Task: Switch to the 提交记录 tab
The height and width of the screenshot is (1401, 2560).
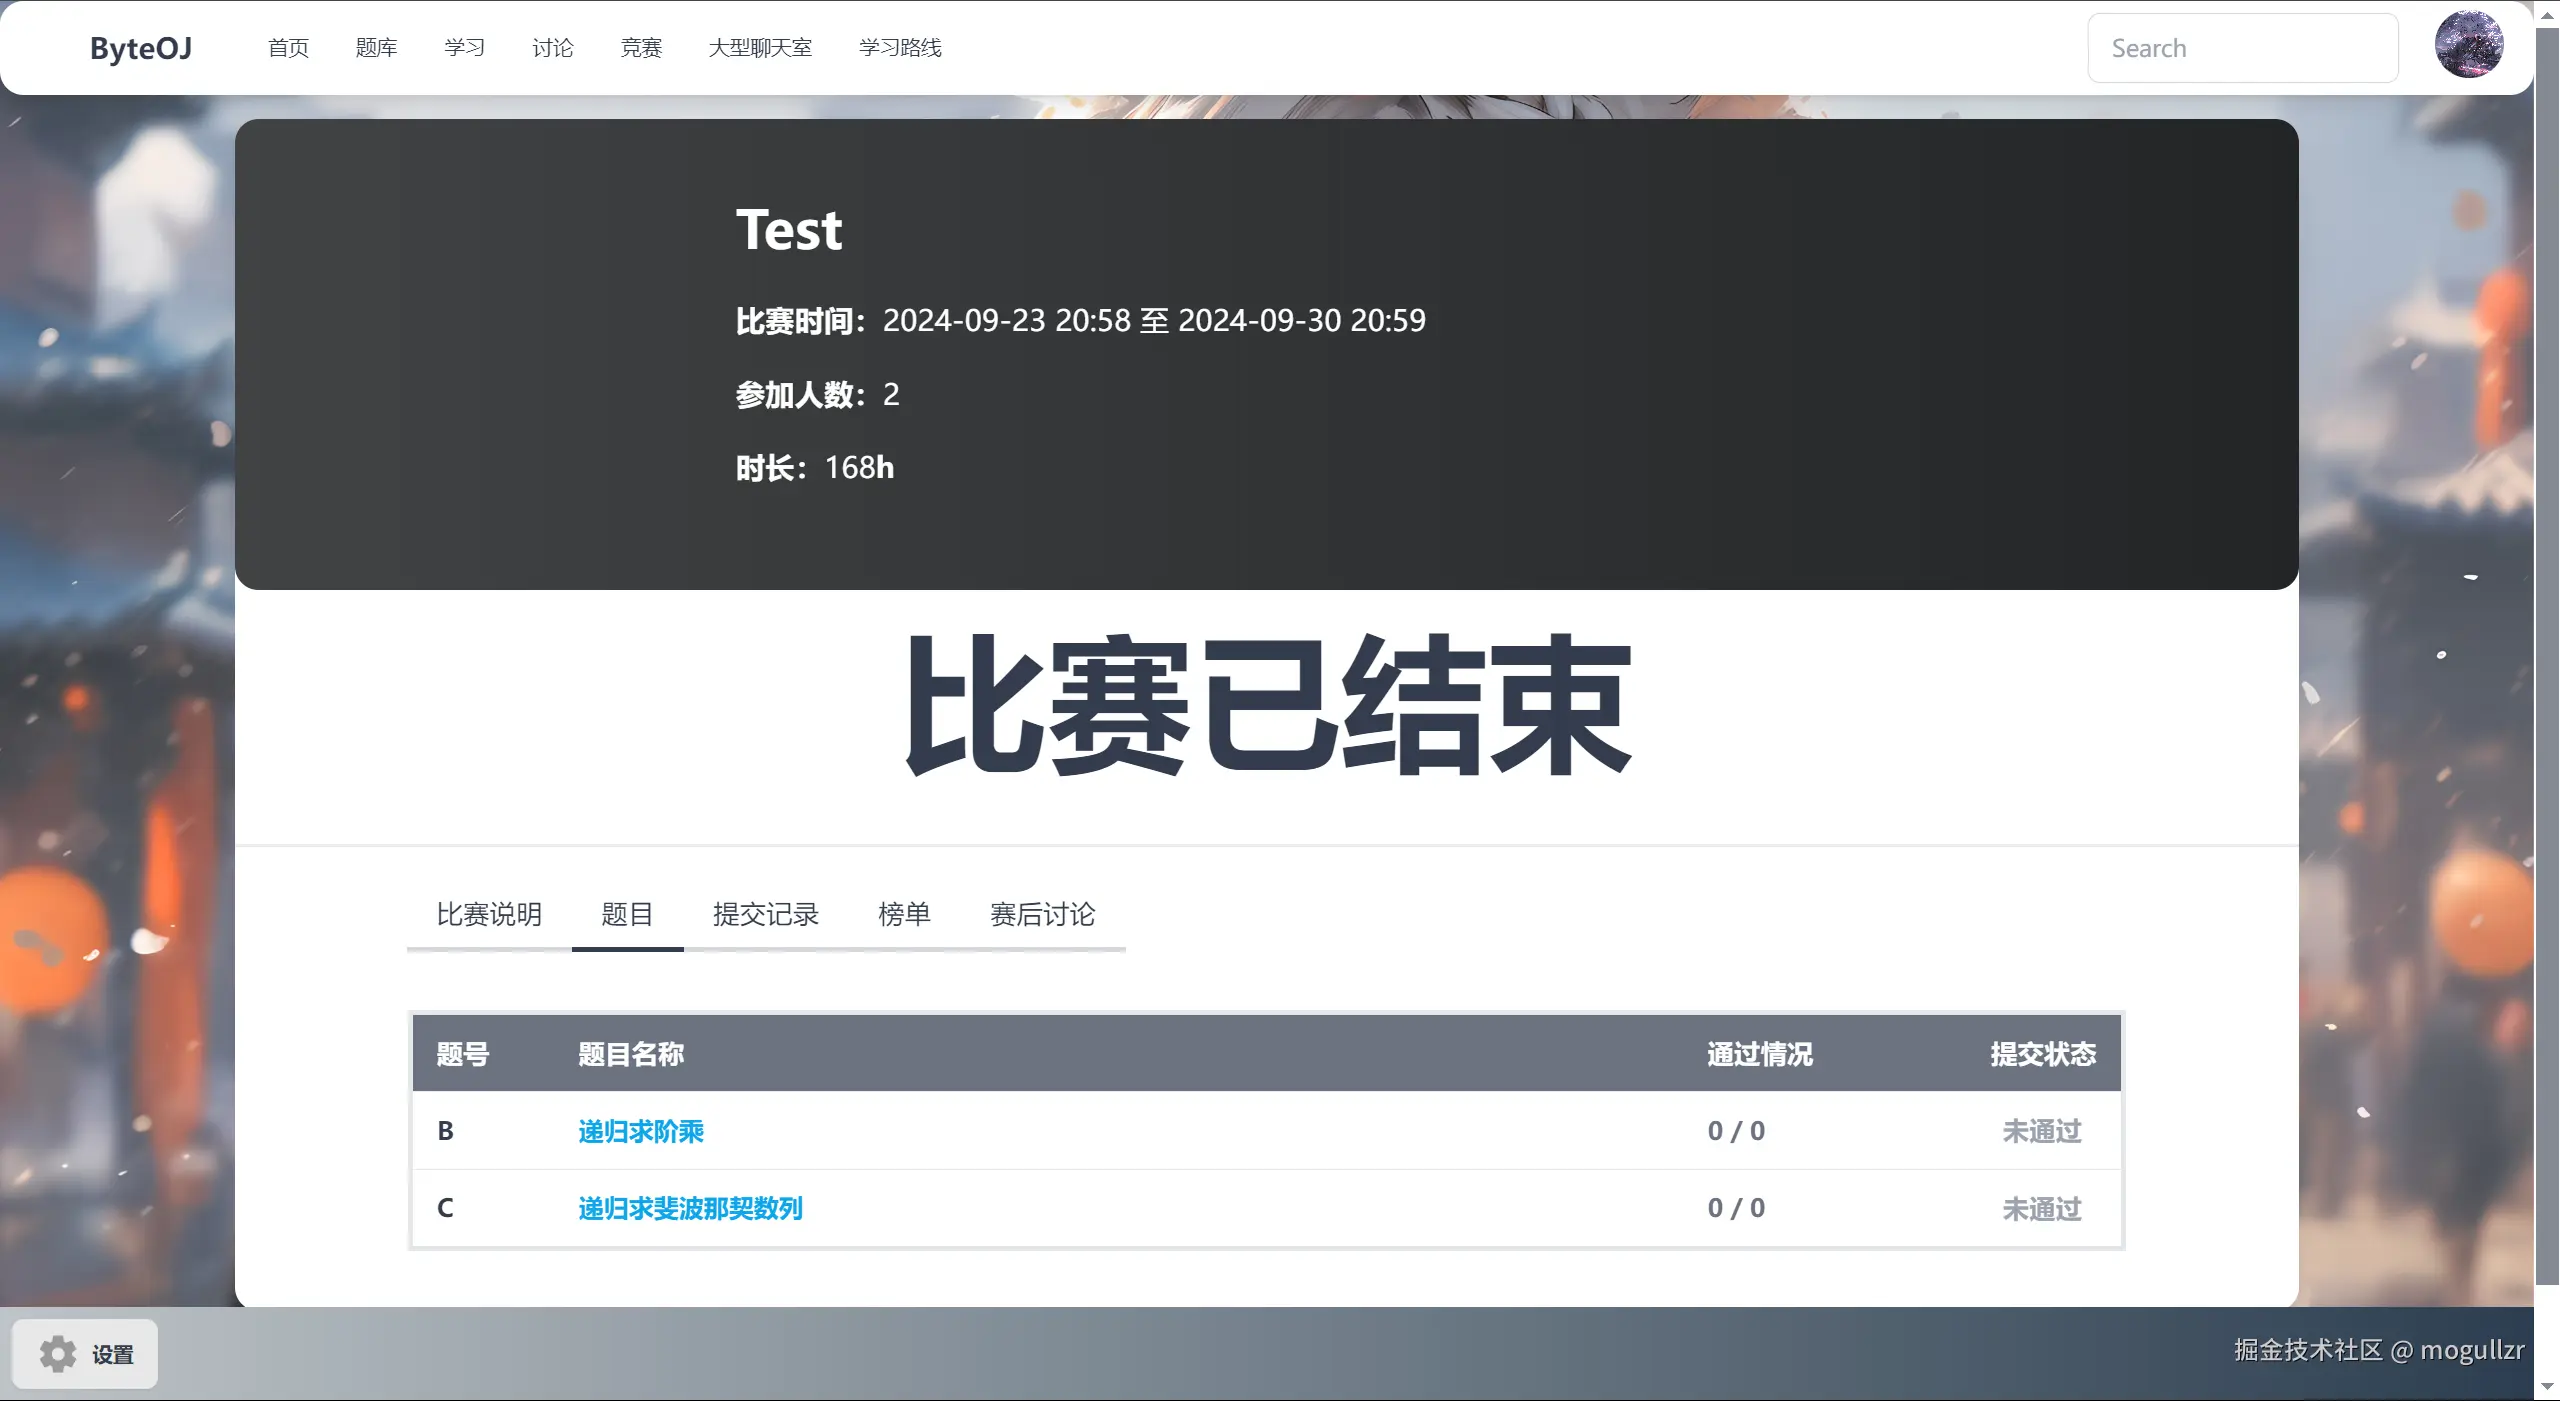Action: (x=766, y=915)
